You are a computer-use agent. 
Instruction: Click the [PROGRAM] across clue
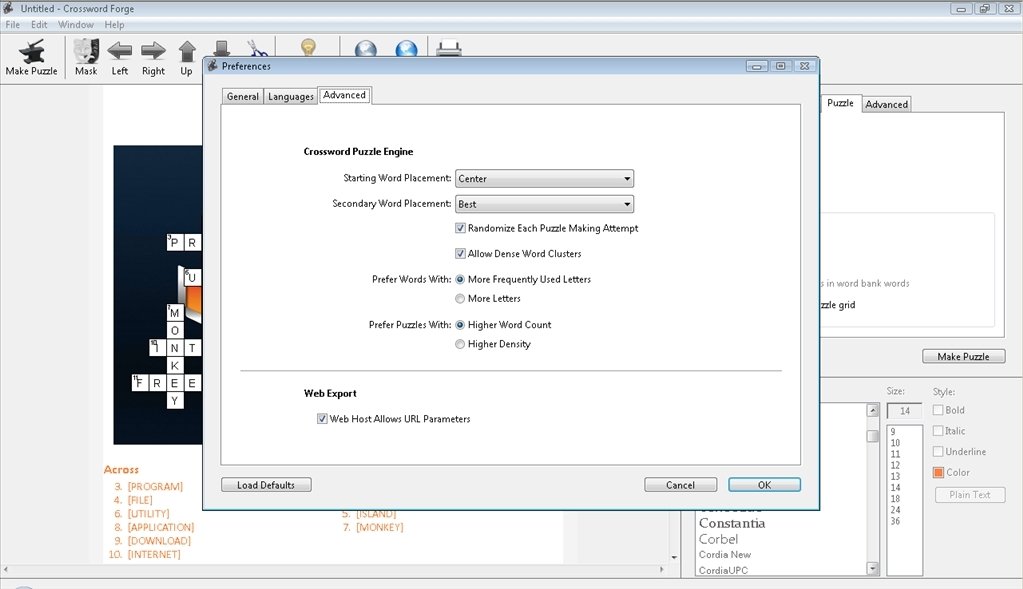(x=155, y=487)
